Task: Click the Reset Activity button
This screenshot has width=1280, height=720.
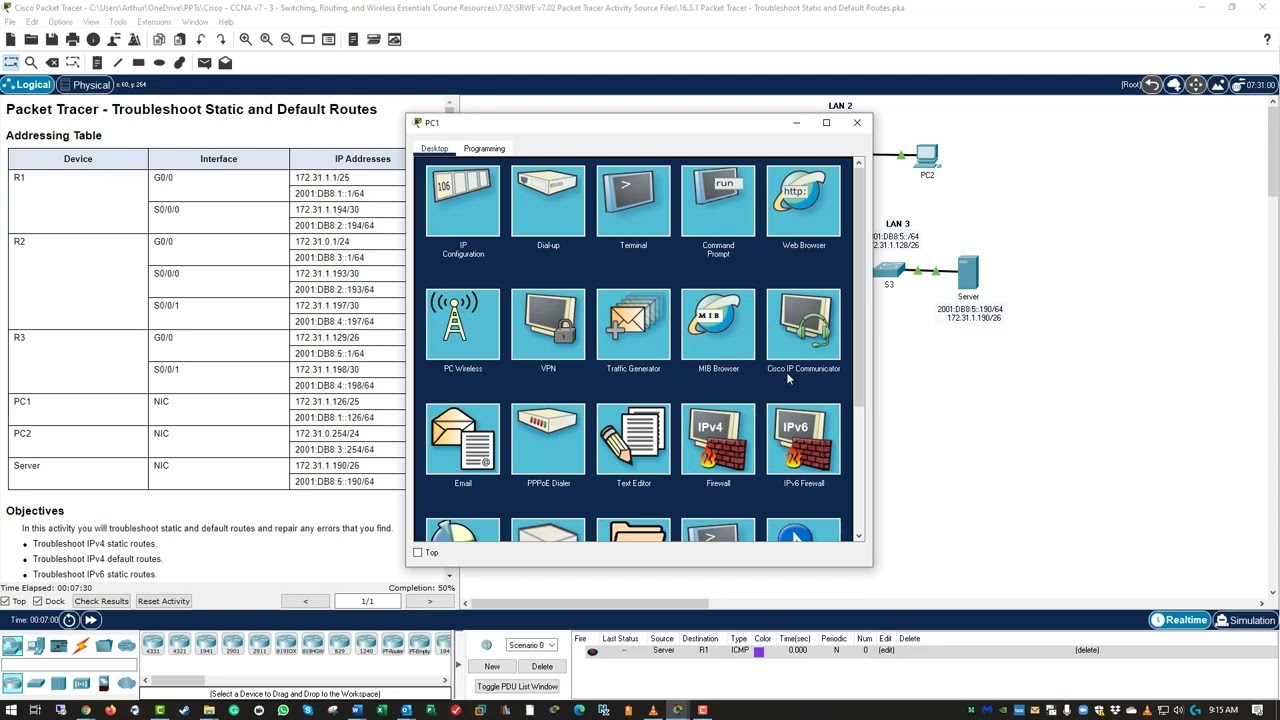Action: click(164, 601)
